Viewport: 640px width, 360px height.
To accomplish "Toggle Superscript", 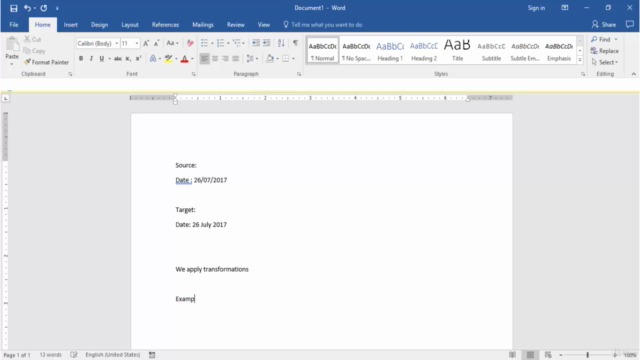I will (138, 59).
